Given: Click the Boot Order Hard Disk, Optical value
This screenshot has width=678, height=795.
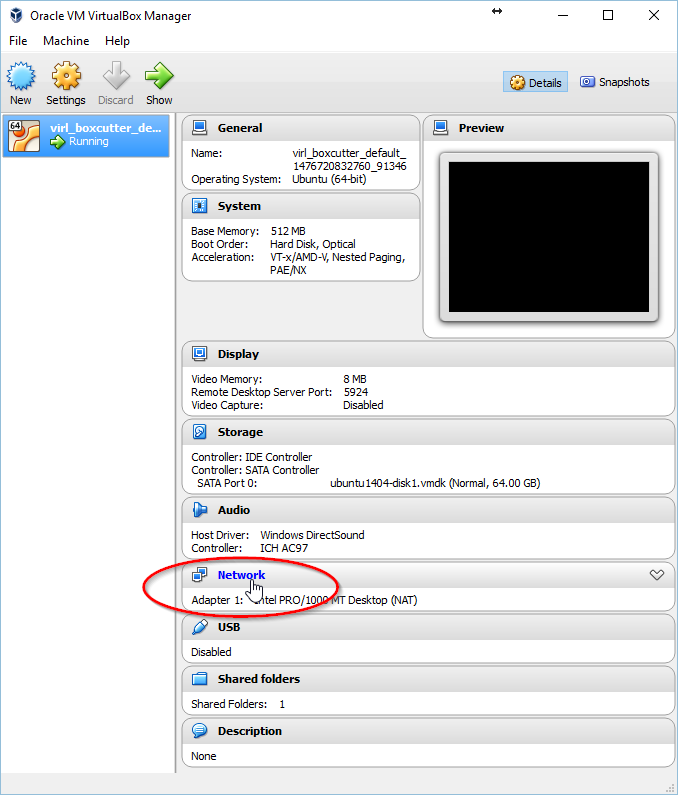Looking at the screenshot, I should (313, 244).
